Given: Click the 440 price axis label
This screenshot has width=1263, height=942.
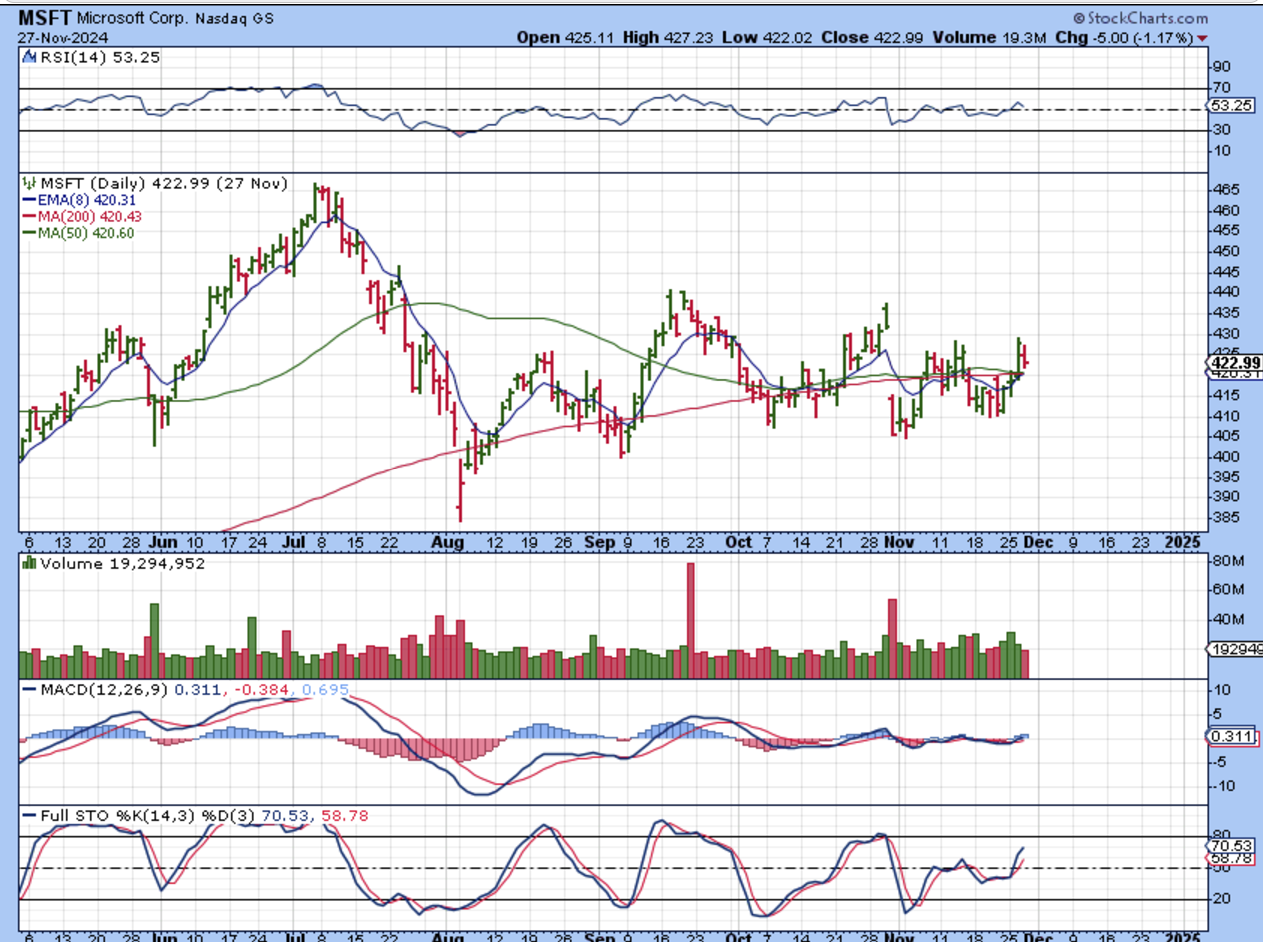Looking at the screenshot, I should coord(1224,292).
